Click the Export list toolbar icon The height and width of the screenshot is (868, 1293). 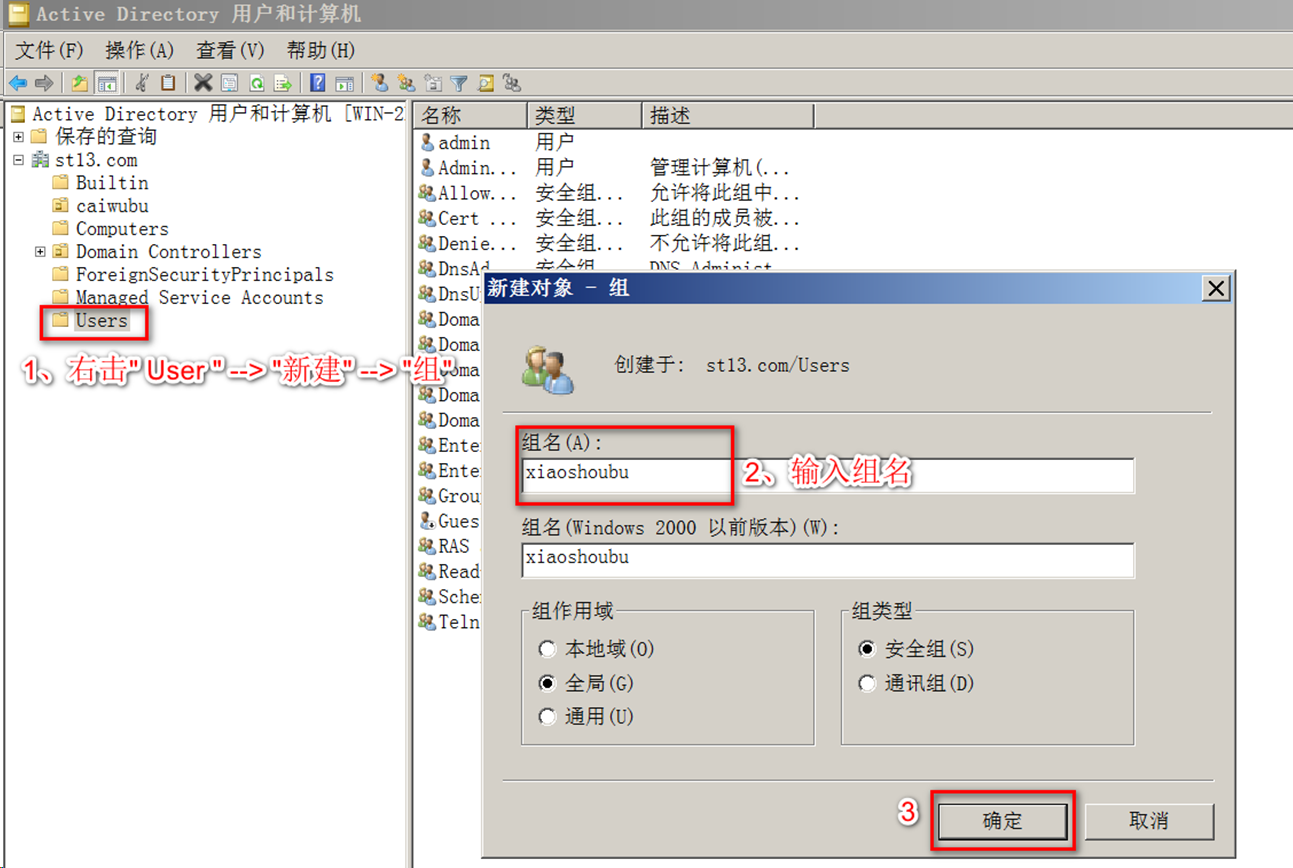point(281,82)
